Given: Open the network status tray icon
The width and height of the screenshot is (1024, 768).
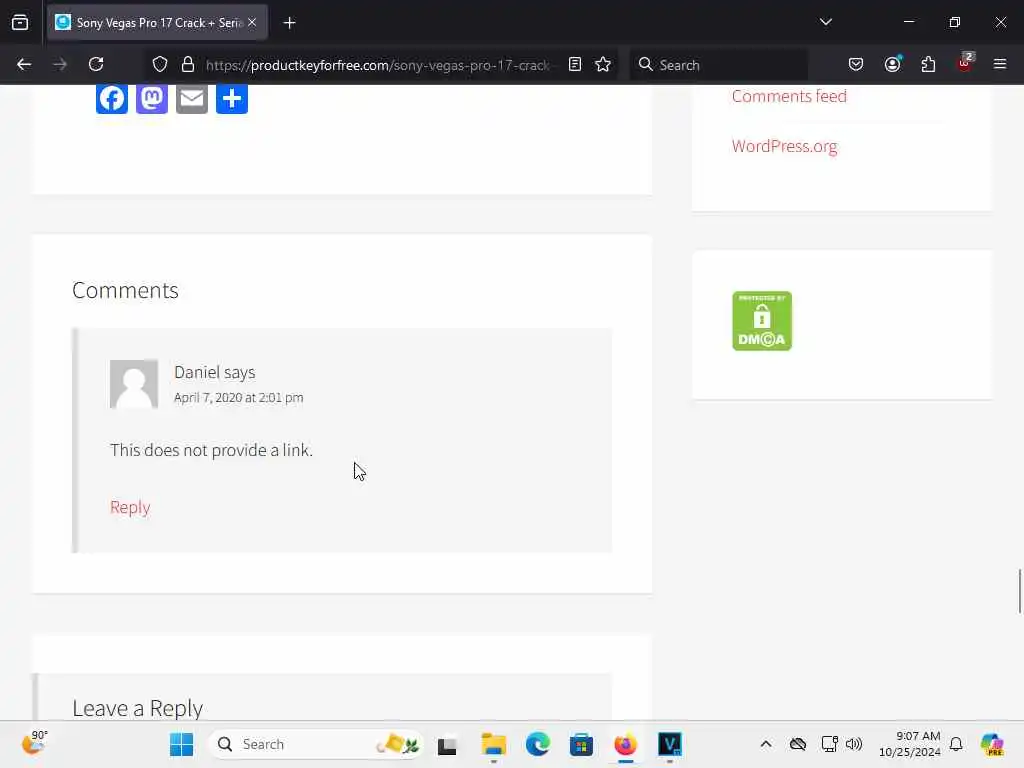Looking at the screenshot, I should click(829, 744).
